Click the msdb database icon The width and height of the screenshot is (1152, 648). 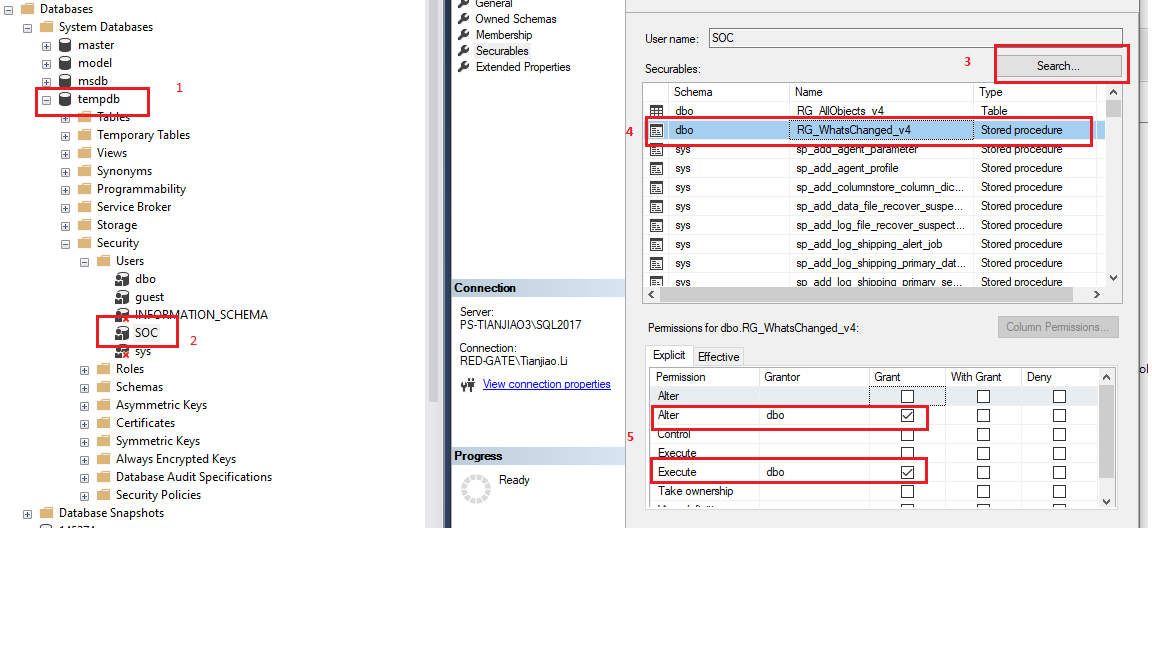click(x=65, y=81)
